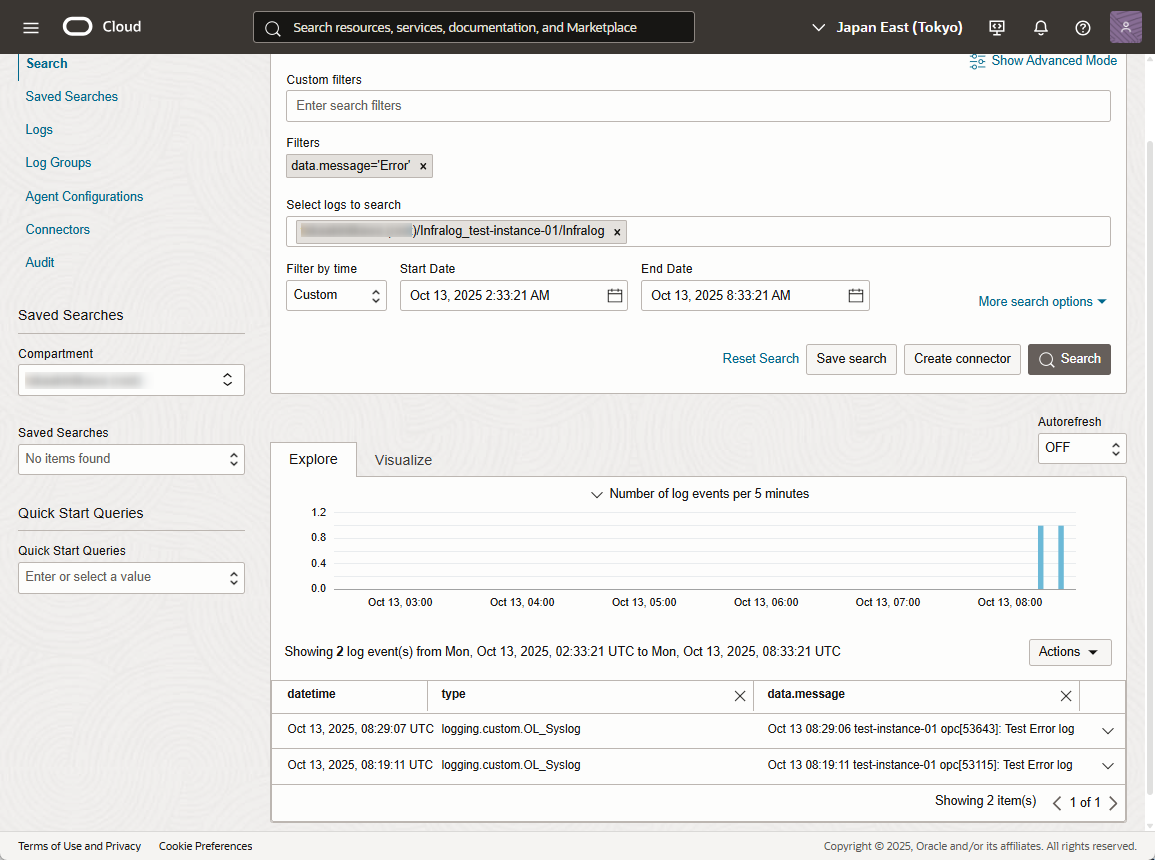
Task: Expand the 08:29:07 log entry row
Action: (x=1107, y=730)
